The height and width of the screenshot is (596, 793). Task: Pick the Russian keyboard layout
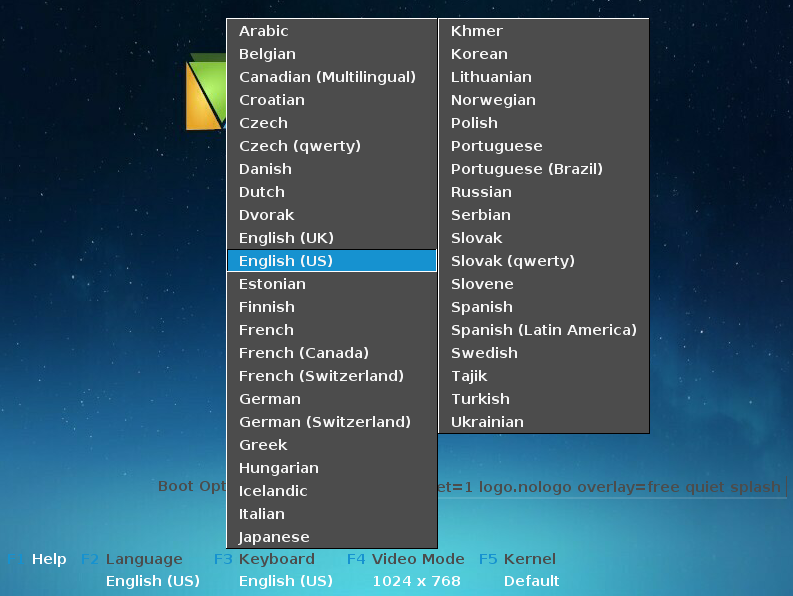click(481, 192)
